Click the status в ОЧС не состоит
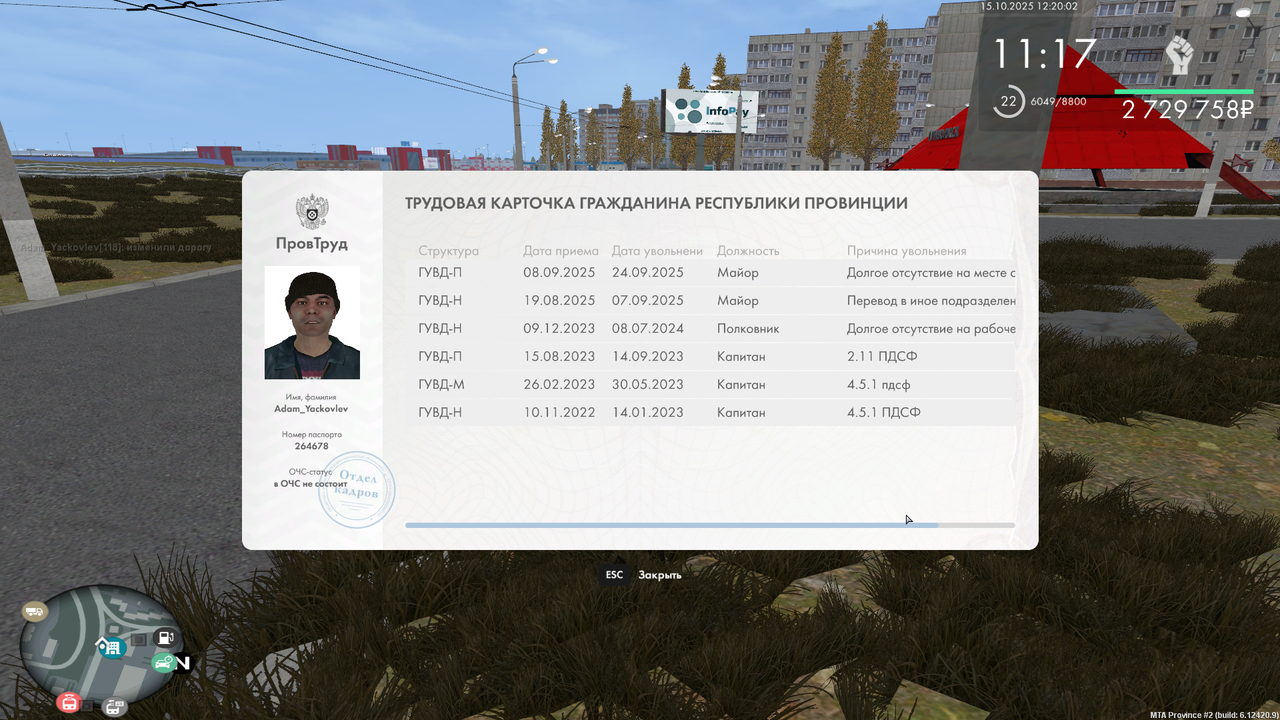This screenshot has width=1280, height=720. pos(311,483)
